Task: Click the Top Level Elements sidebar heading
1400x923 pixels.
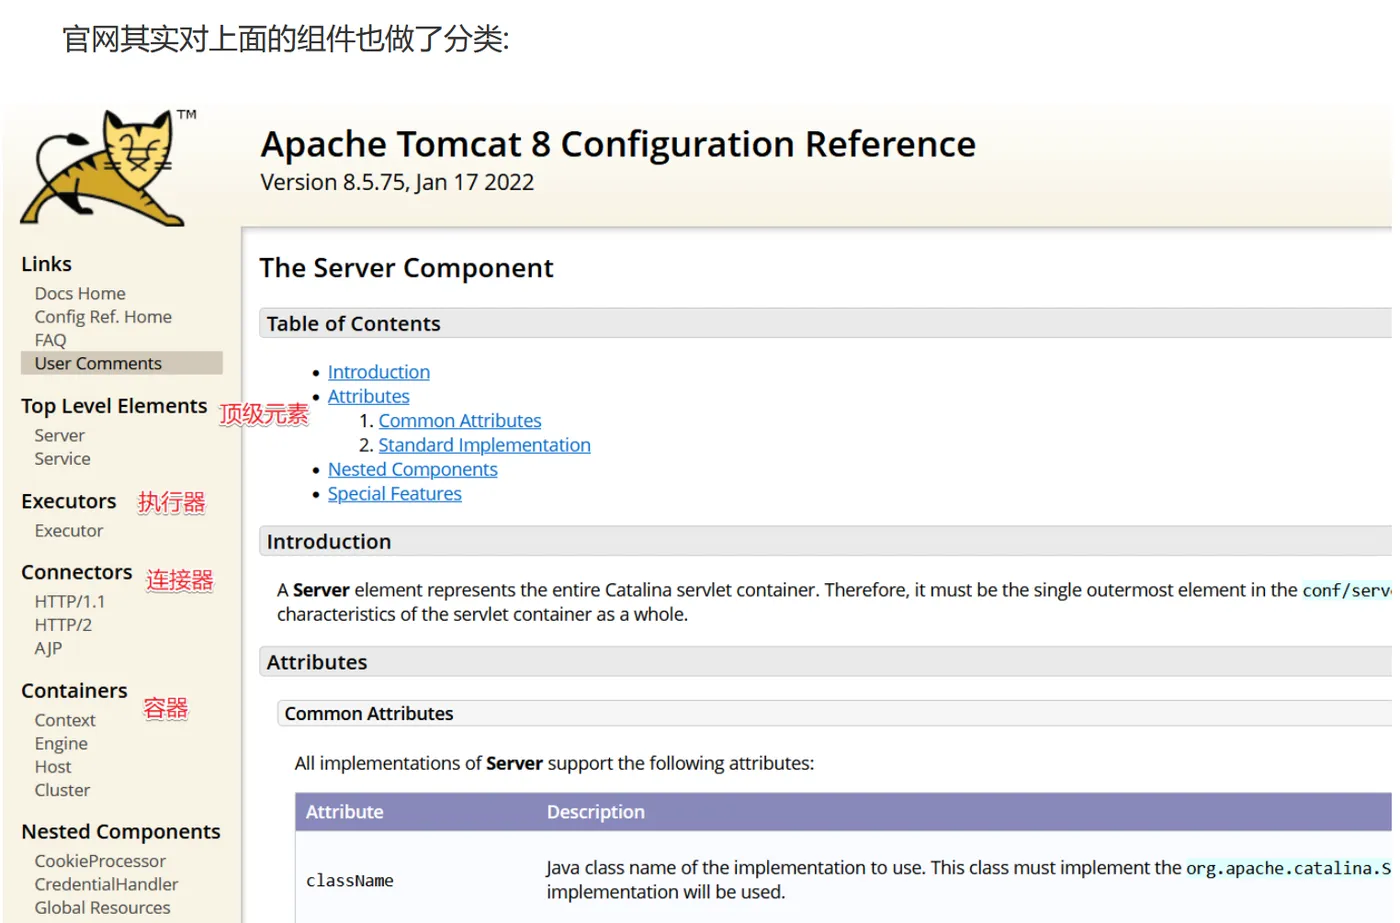Action: click(x=114, y=406)
